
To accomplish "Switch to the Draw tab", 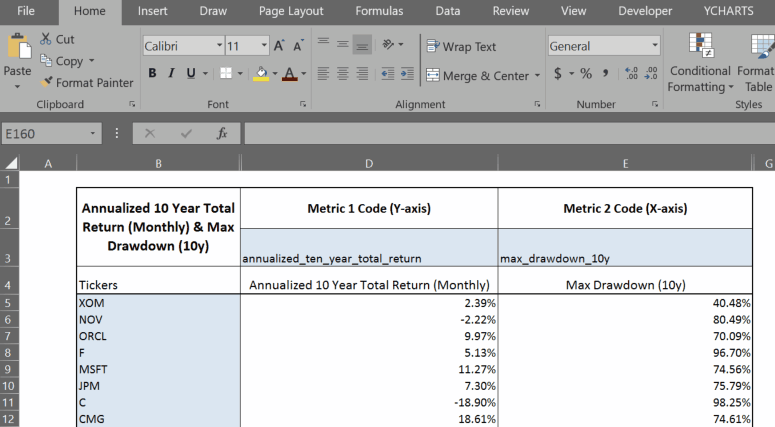I will pos(213,11).
